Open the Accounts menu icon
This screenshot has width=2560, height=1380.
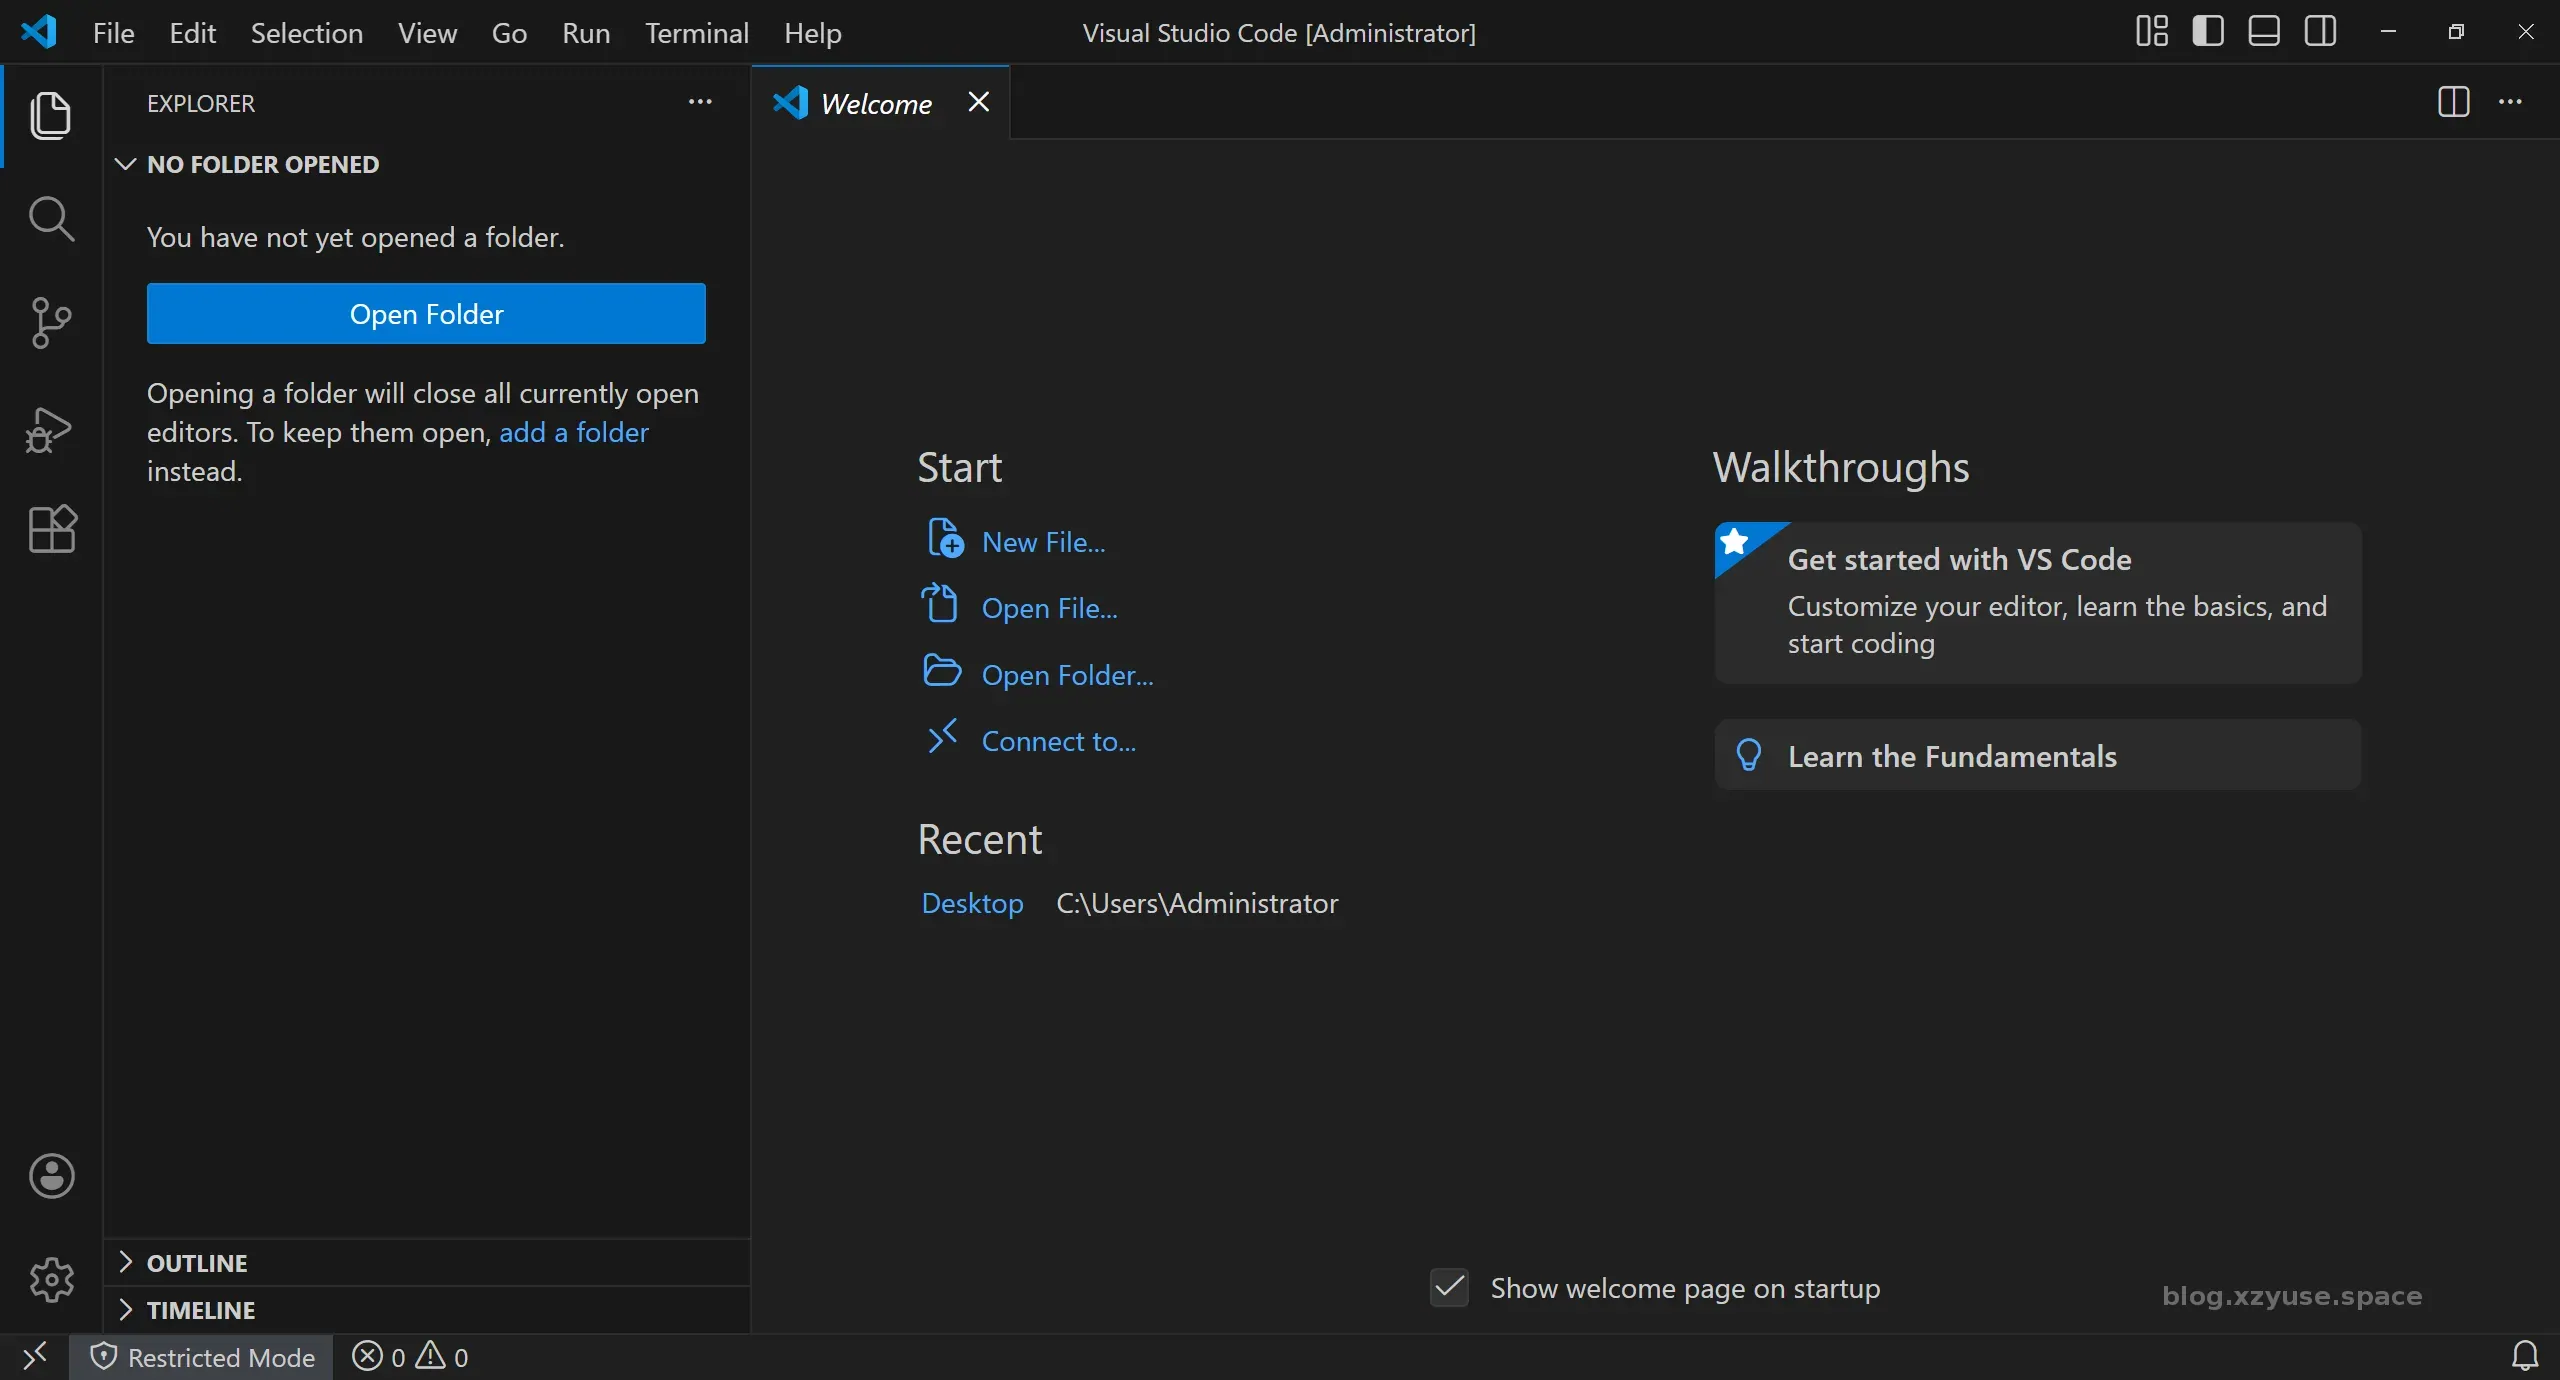pyautogui.click(x=52, y=1176)
